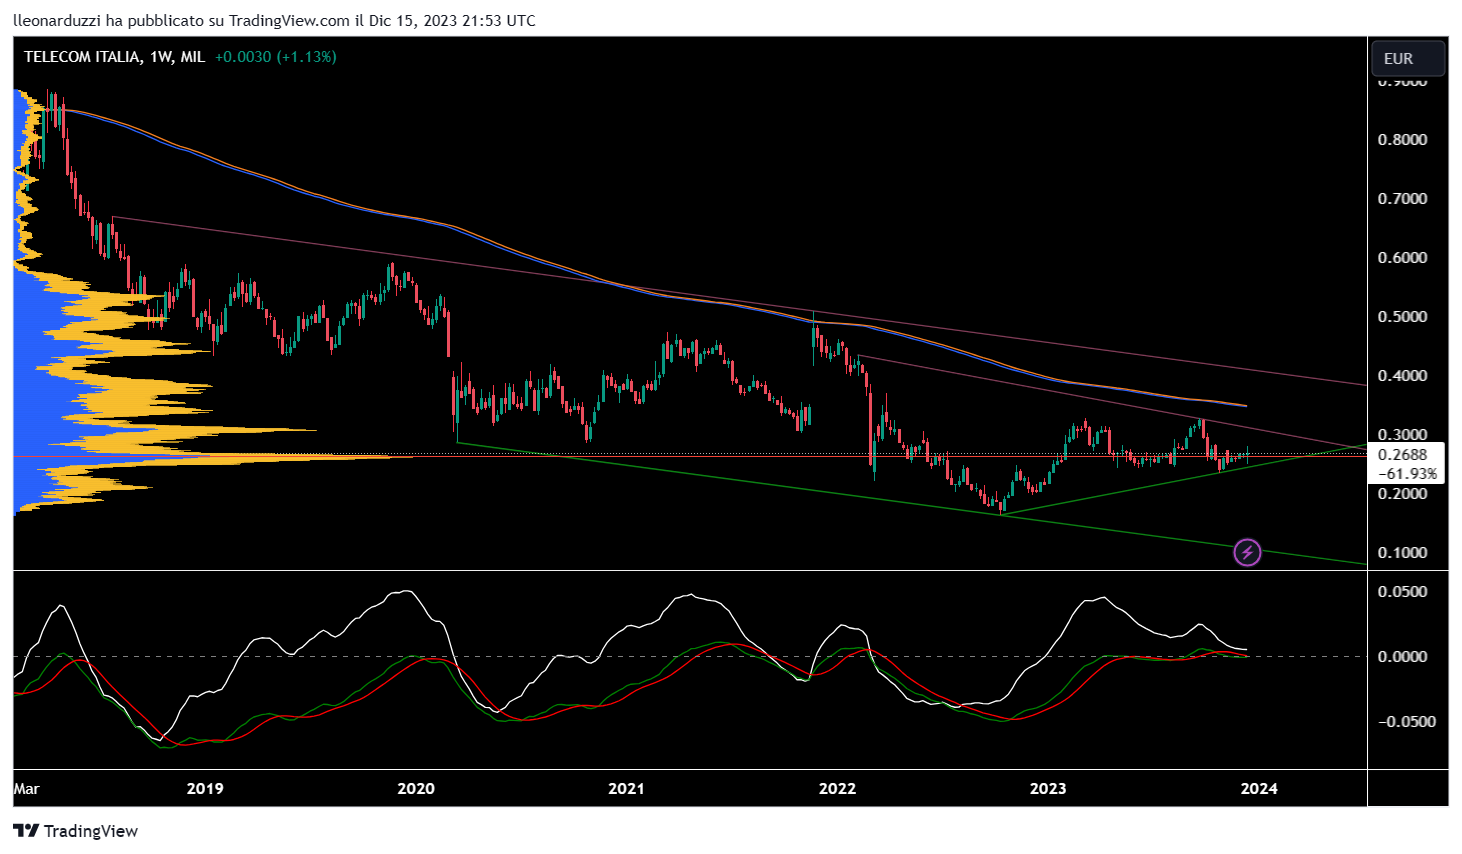Click the 2024 time axis label
The width and height of the screenshot is (1462, 854).
click(x=1259, y=789)
